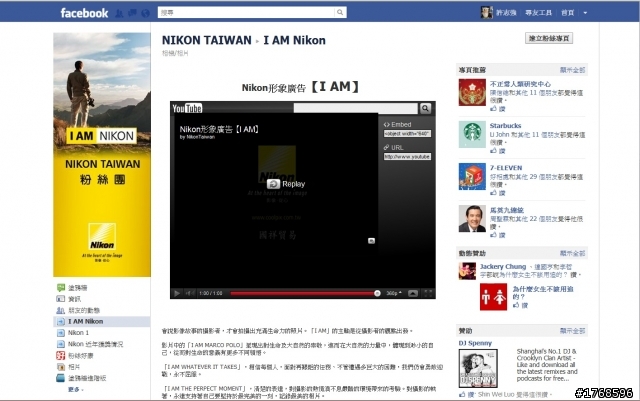Image resolution: width=640 pixels, height=401 pixels.
Task: Show all recommended pages
Action: pos(572,70)
